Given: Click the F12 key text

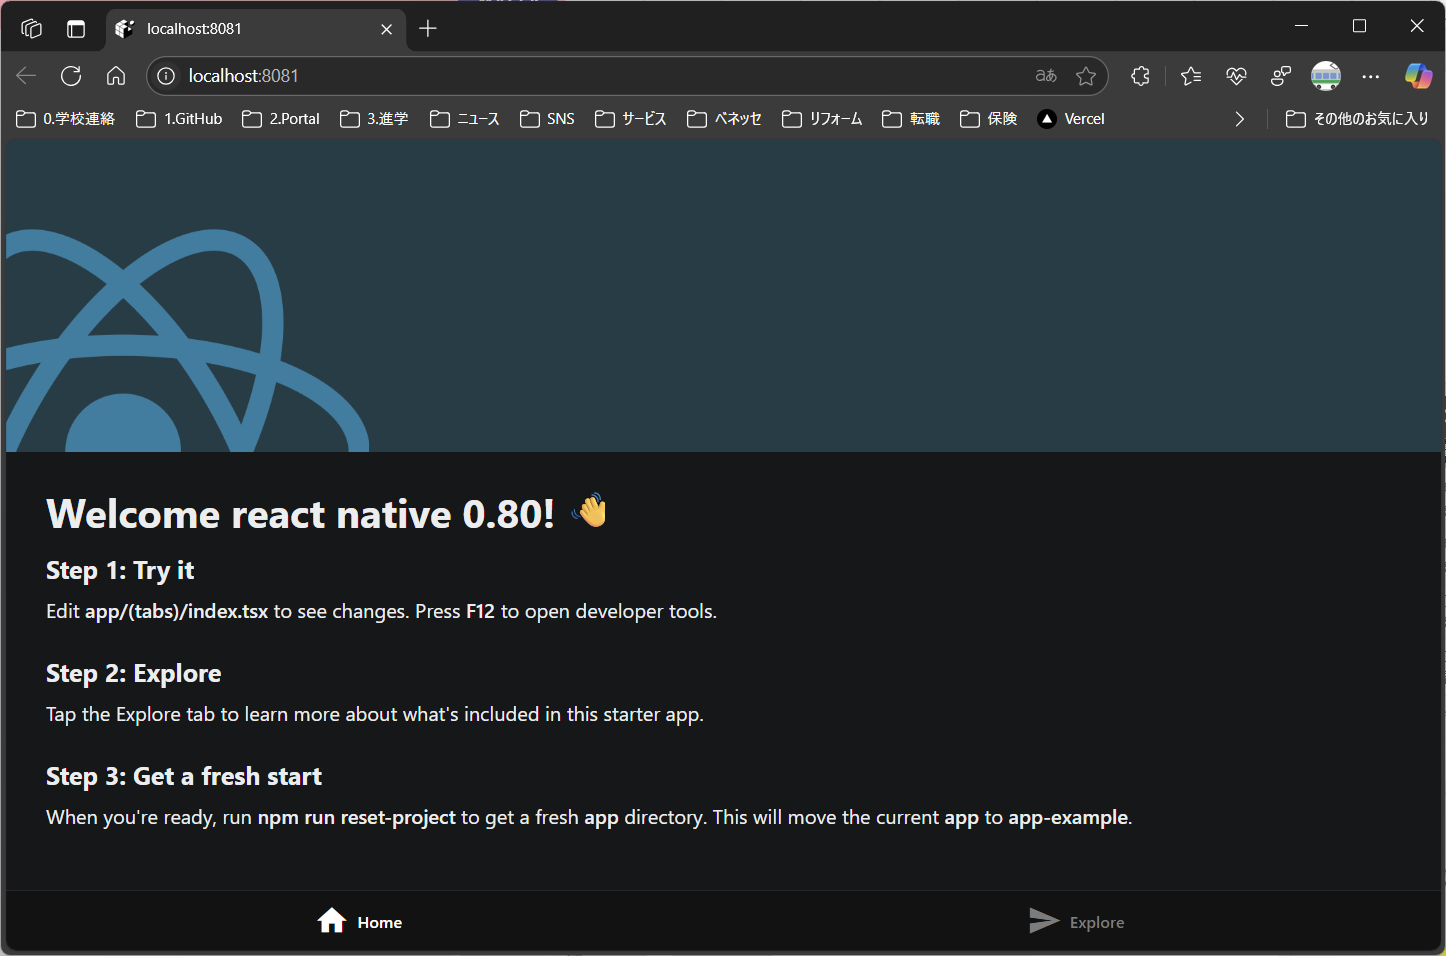Looking at the screenshot, I should pos(480,611).
